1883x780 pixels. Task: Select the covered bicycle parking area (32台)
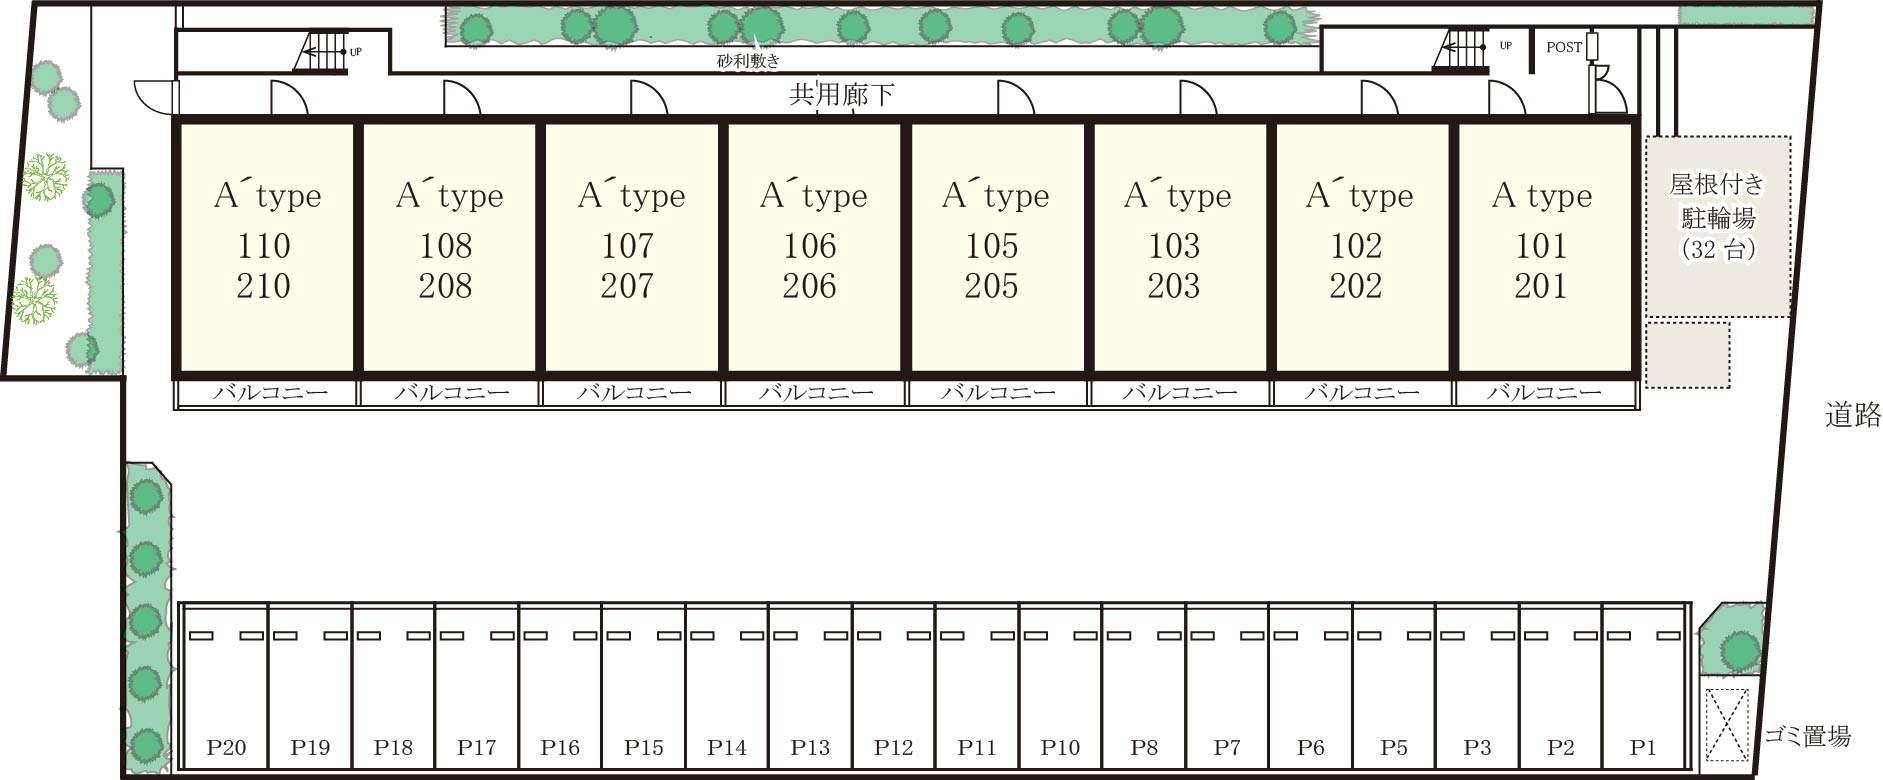pos(1717,227)
